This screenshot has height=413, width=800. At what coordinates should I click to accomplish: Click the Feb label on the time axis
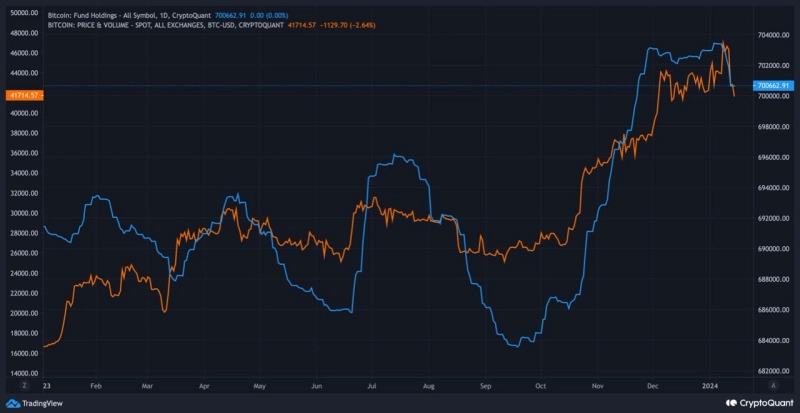coord(95,384)
